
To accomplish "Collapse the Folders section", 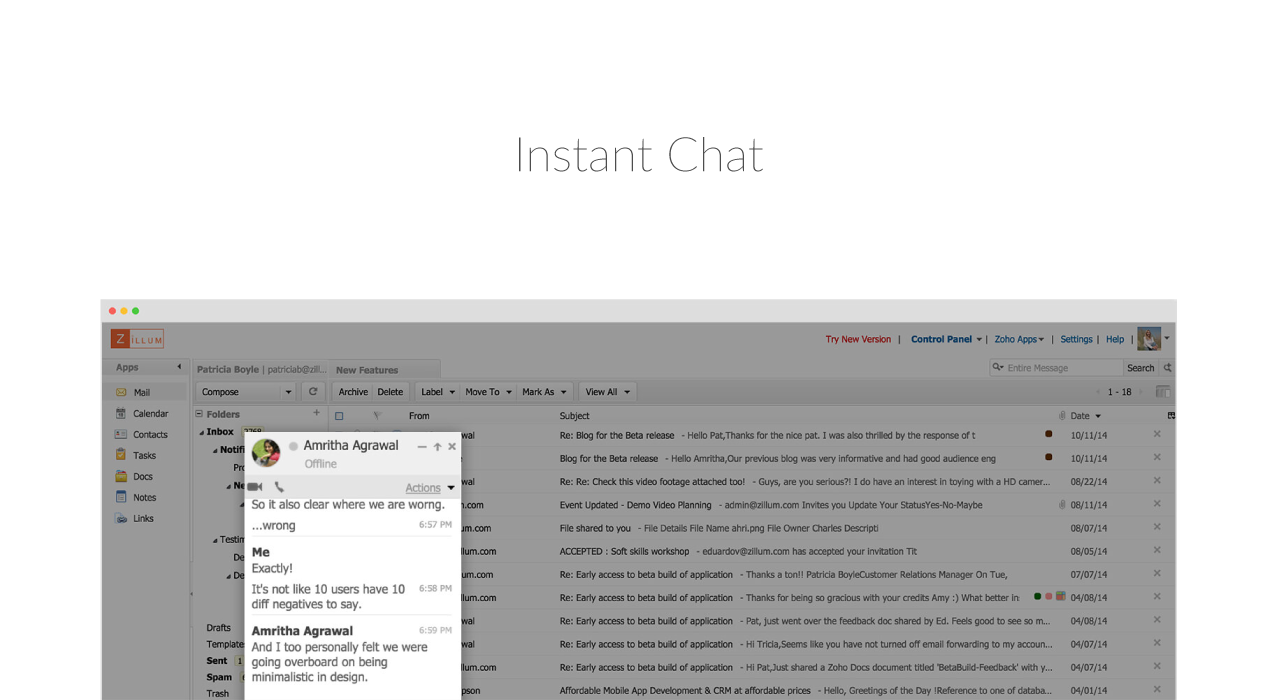I will 199,414.
